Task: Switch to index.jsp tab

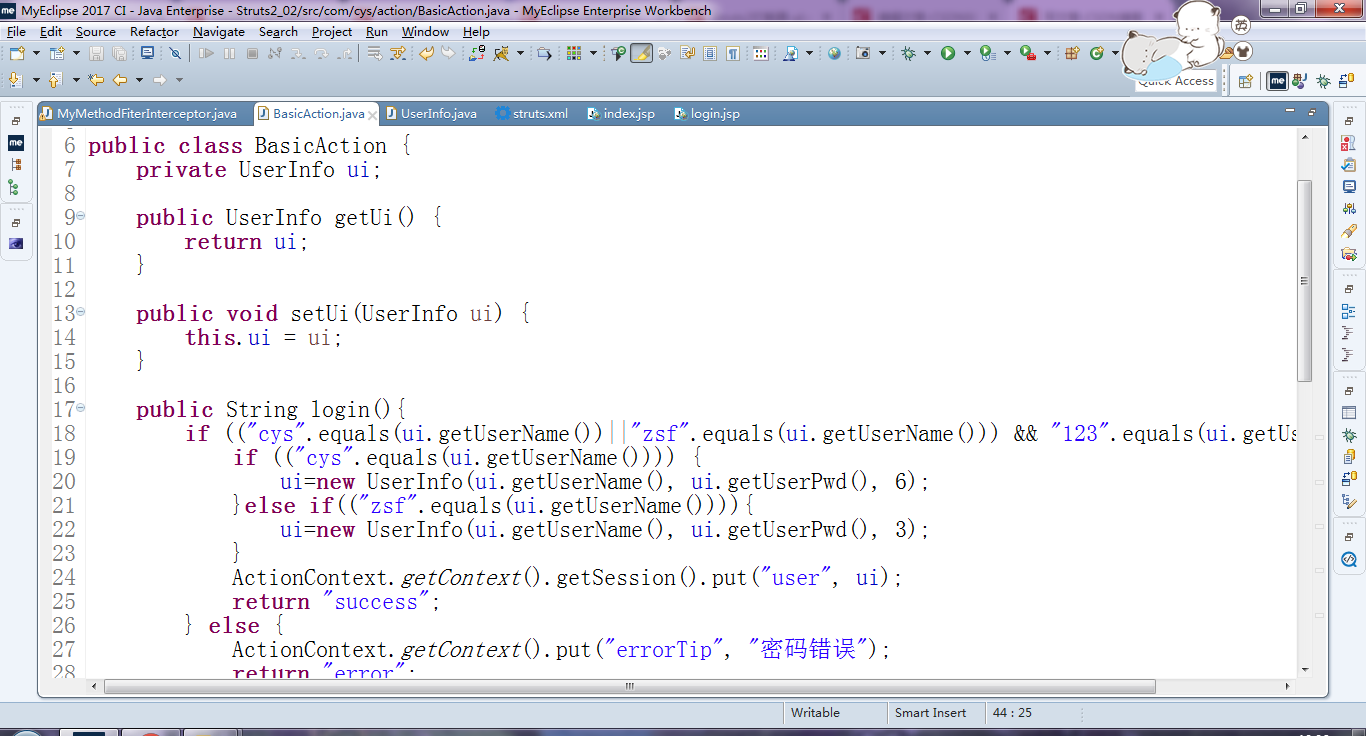Action: (620, 113)
